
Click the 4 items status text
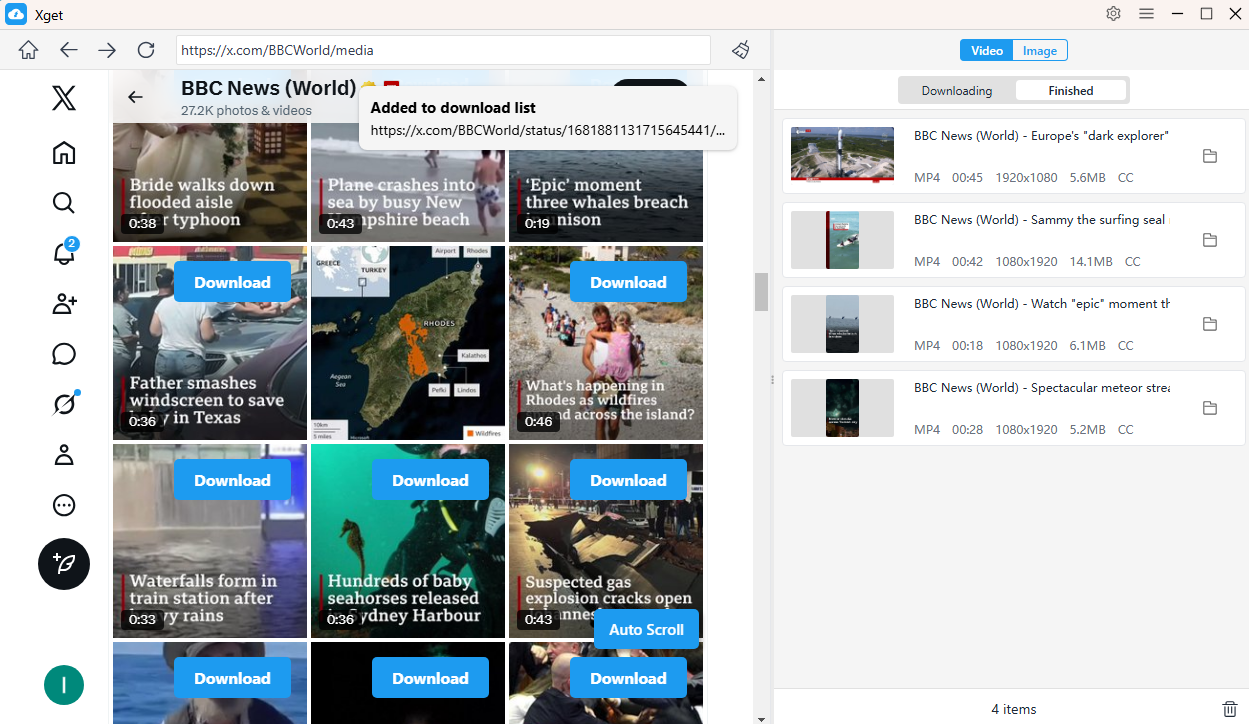click(1014, 709)
